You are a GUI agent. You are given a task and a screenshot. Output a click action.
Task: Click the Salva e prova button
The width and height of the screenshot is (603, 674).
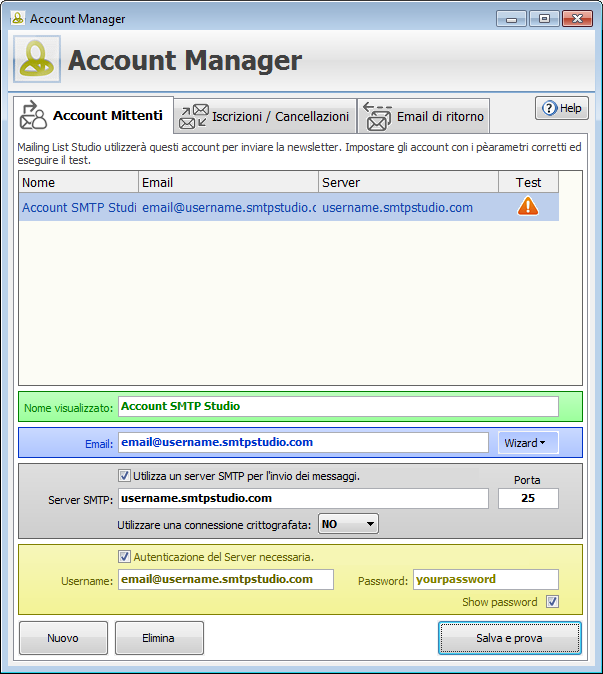click(x=510, y=637)
